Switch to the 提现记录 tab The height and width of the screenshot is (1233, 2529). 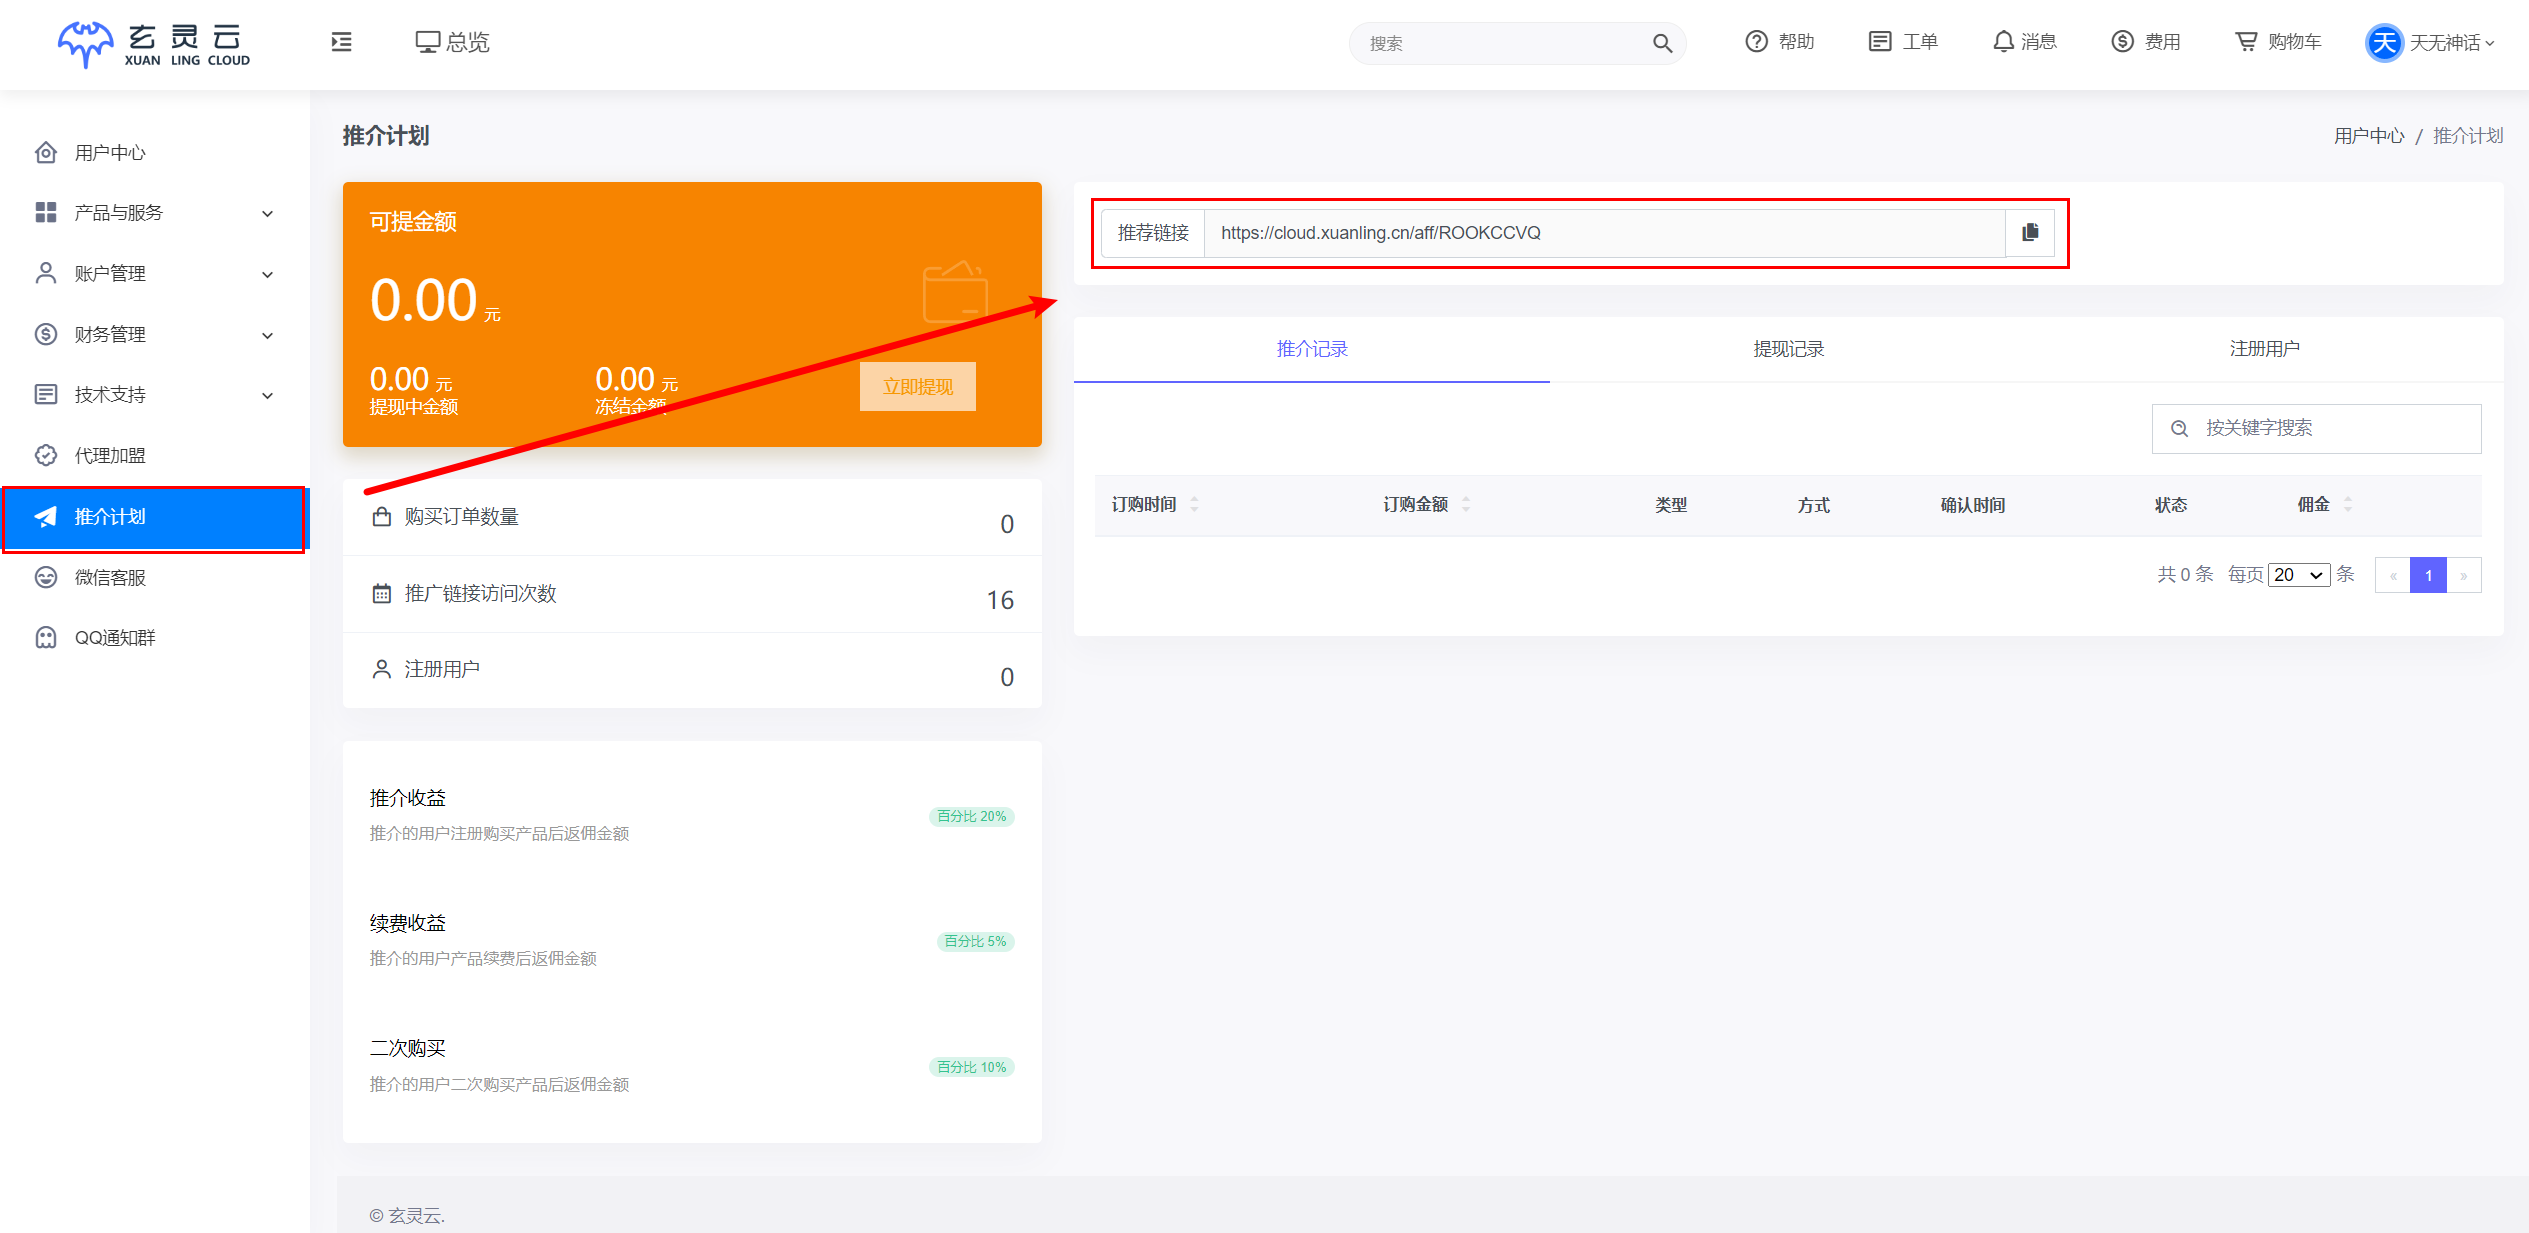[1788, 349]
